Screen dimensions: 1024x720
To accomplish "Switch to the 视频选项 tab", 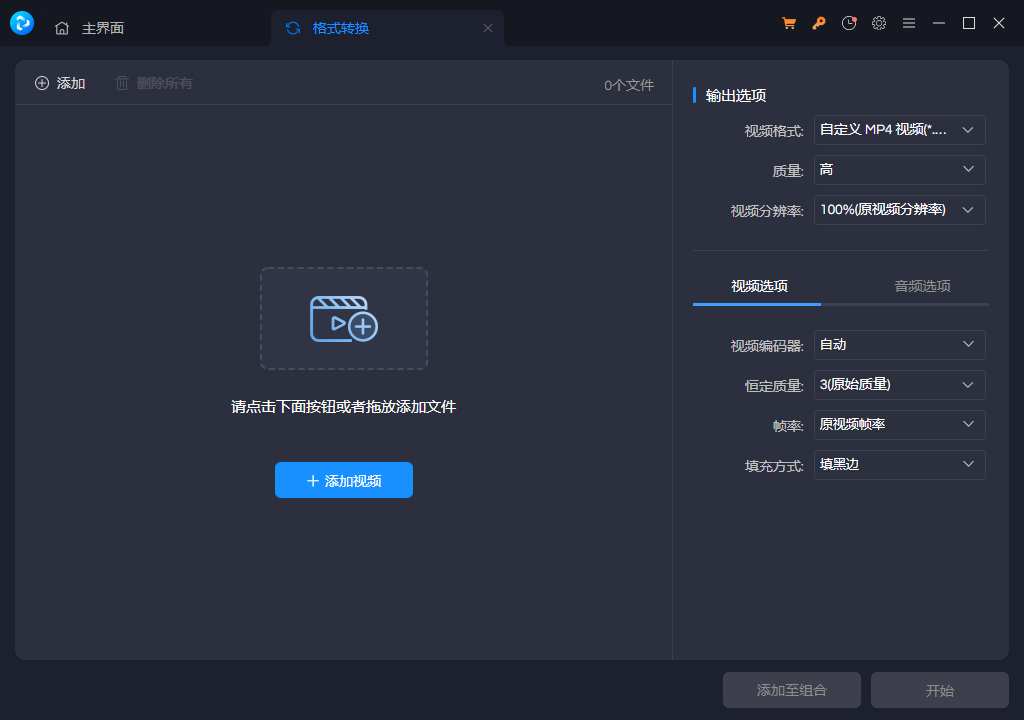I will (x=756, y=285).
